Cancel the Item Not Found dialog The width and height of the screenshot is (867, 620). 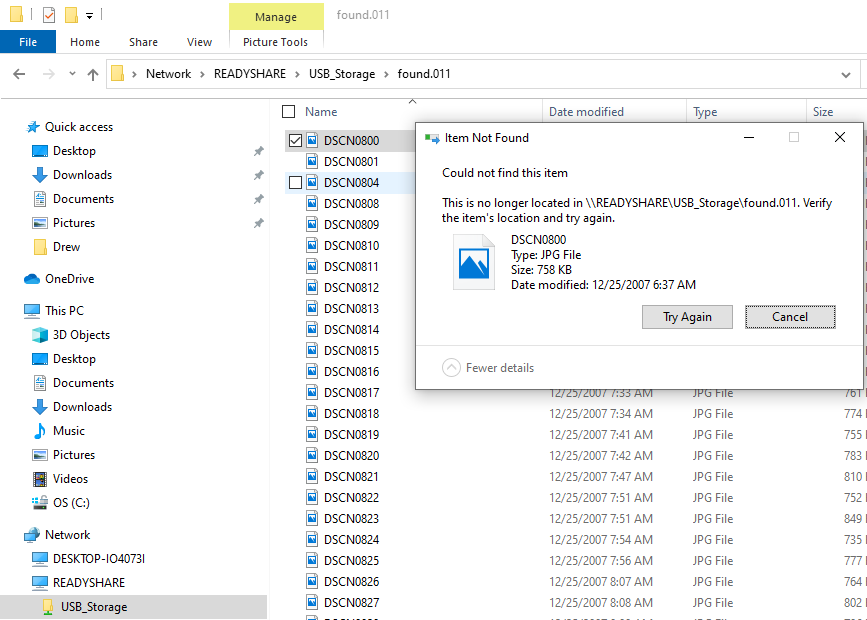tap(790, 317)
